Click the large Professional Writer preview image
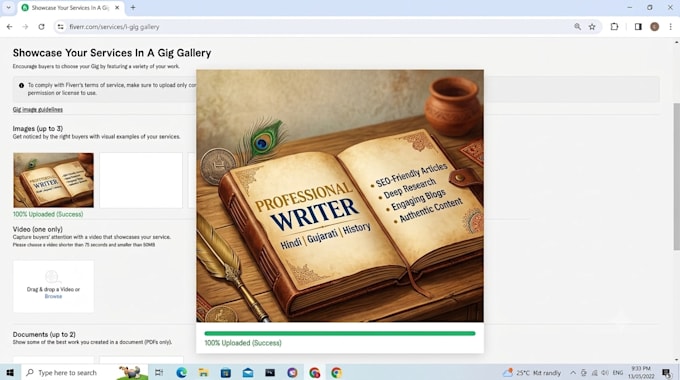The width and height of the screenshot is (680, 380). [x=340, y=196]
